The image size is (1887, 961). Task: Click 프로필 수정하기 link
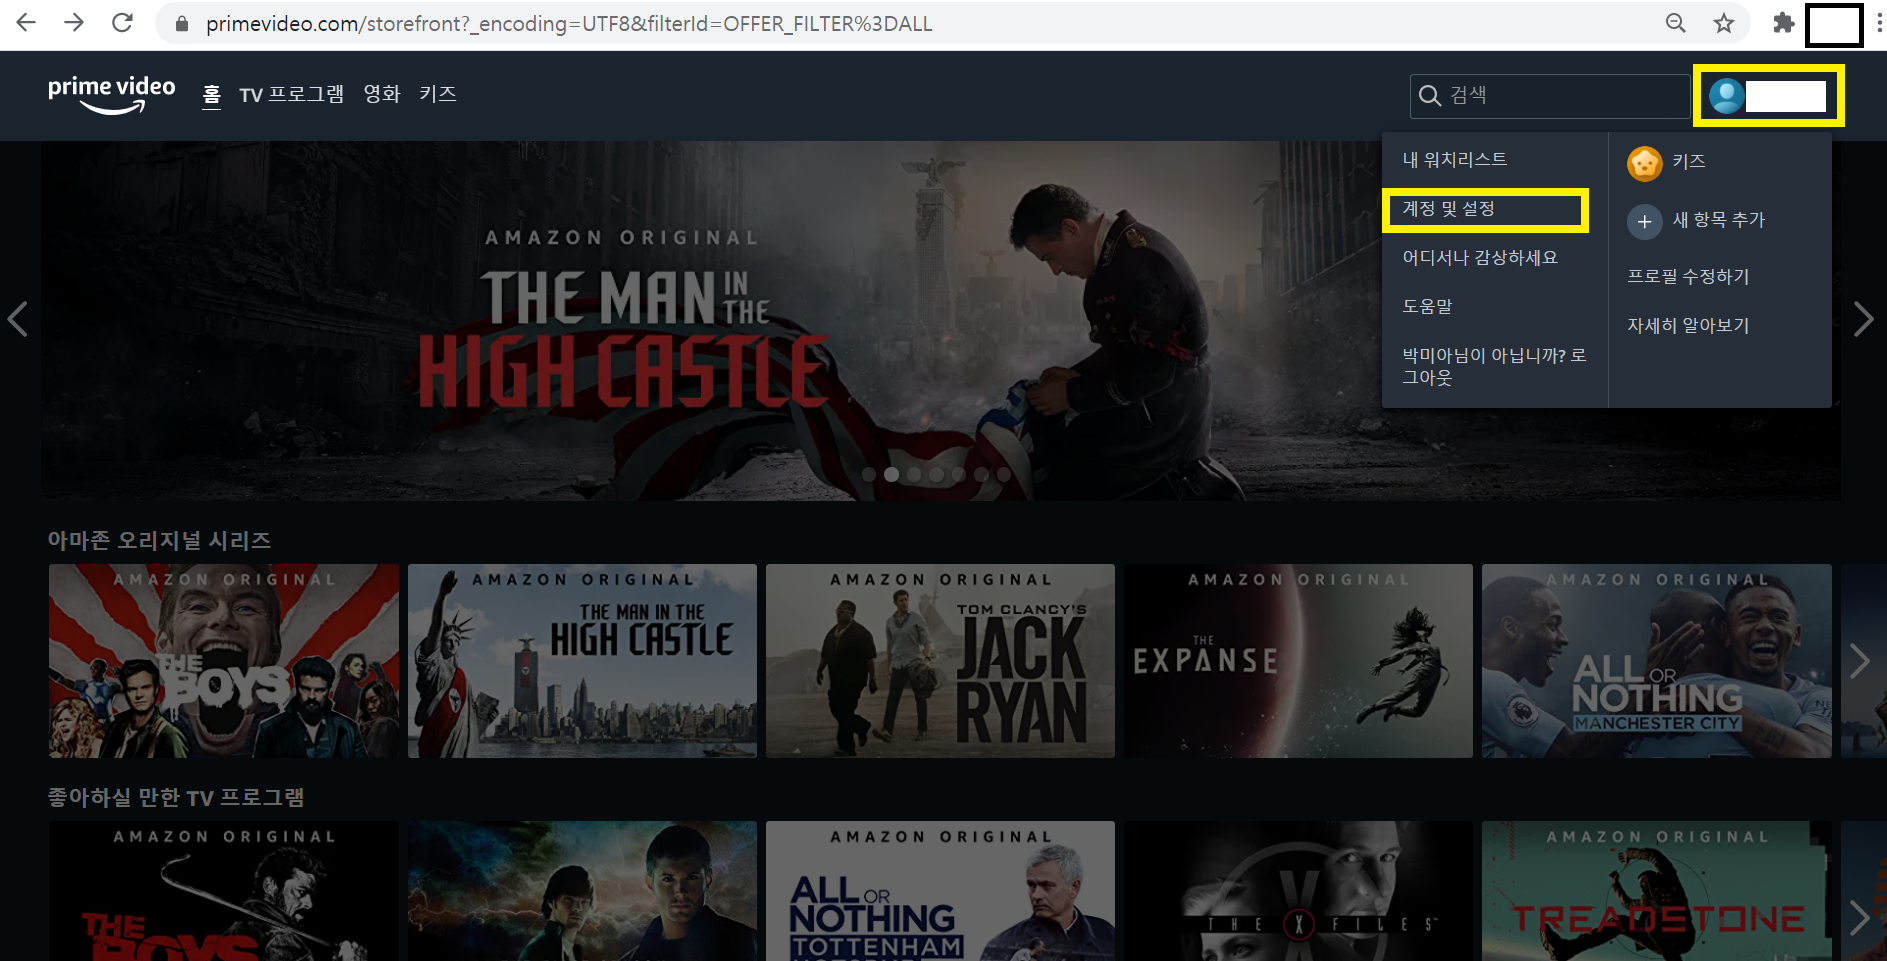click(x=1688, y=277)
